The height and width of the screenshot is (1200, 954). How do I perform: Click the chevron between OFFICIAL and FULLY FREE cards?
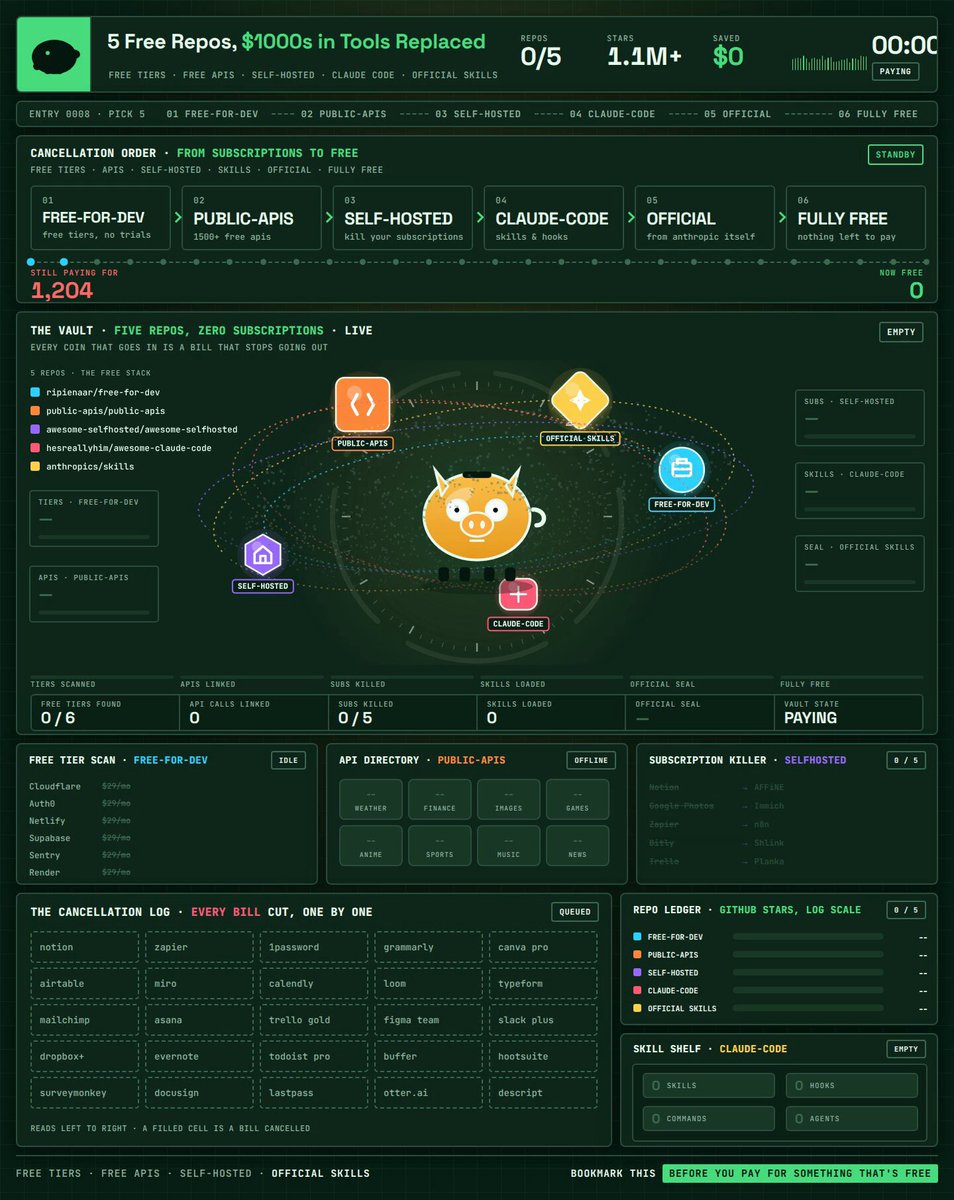(x=780, y=218)
